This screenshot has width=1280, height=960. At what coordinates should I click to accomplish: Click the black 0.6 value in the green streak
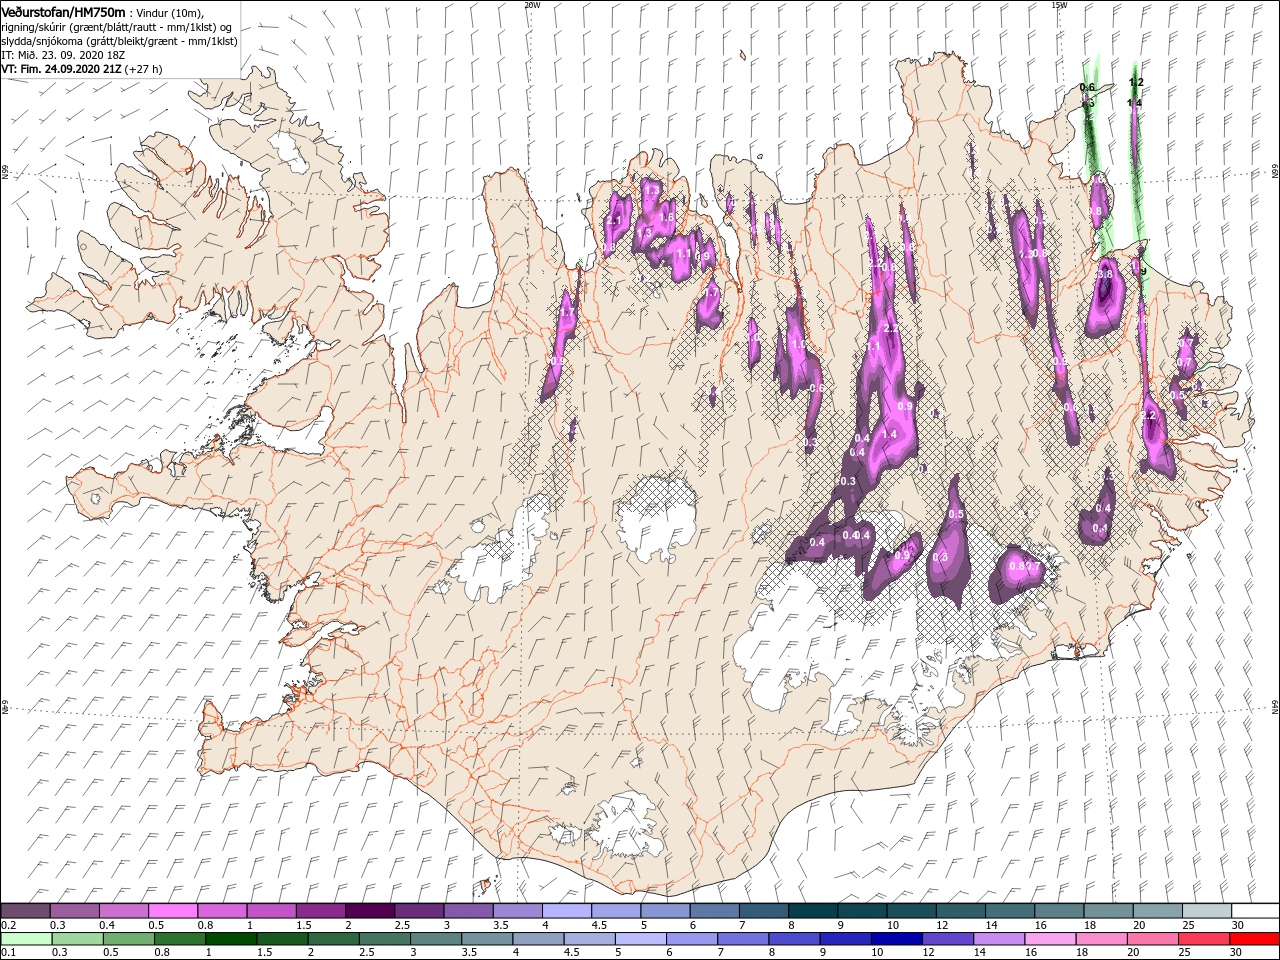pyautogui.click(x=1087, y=88)
